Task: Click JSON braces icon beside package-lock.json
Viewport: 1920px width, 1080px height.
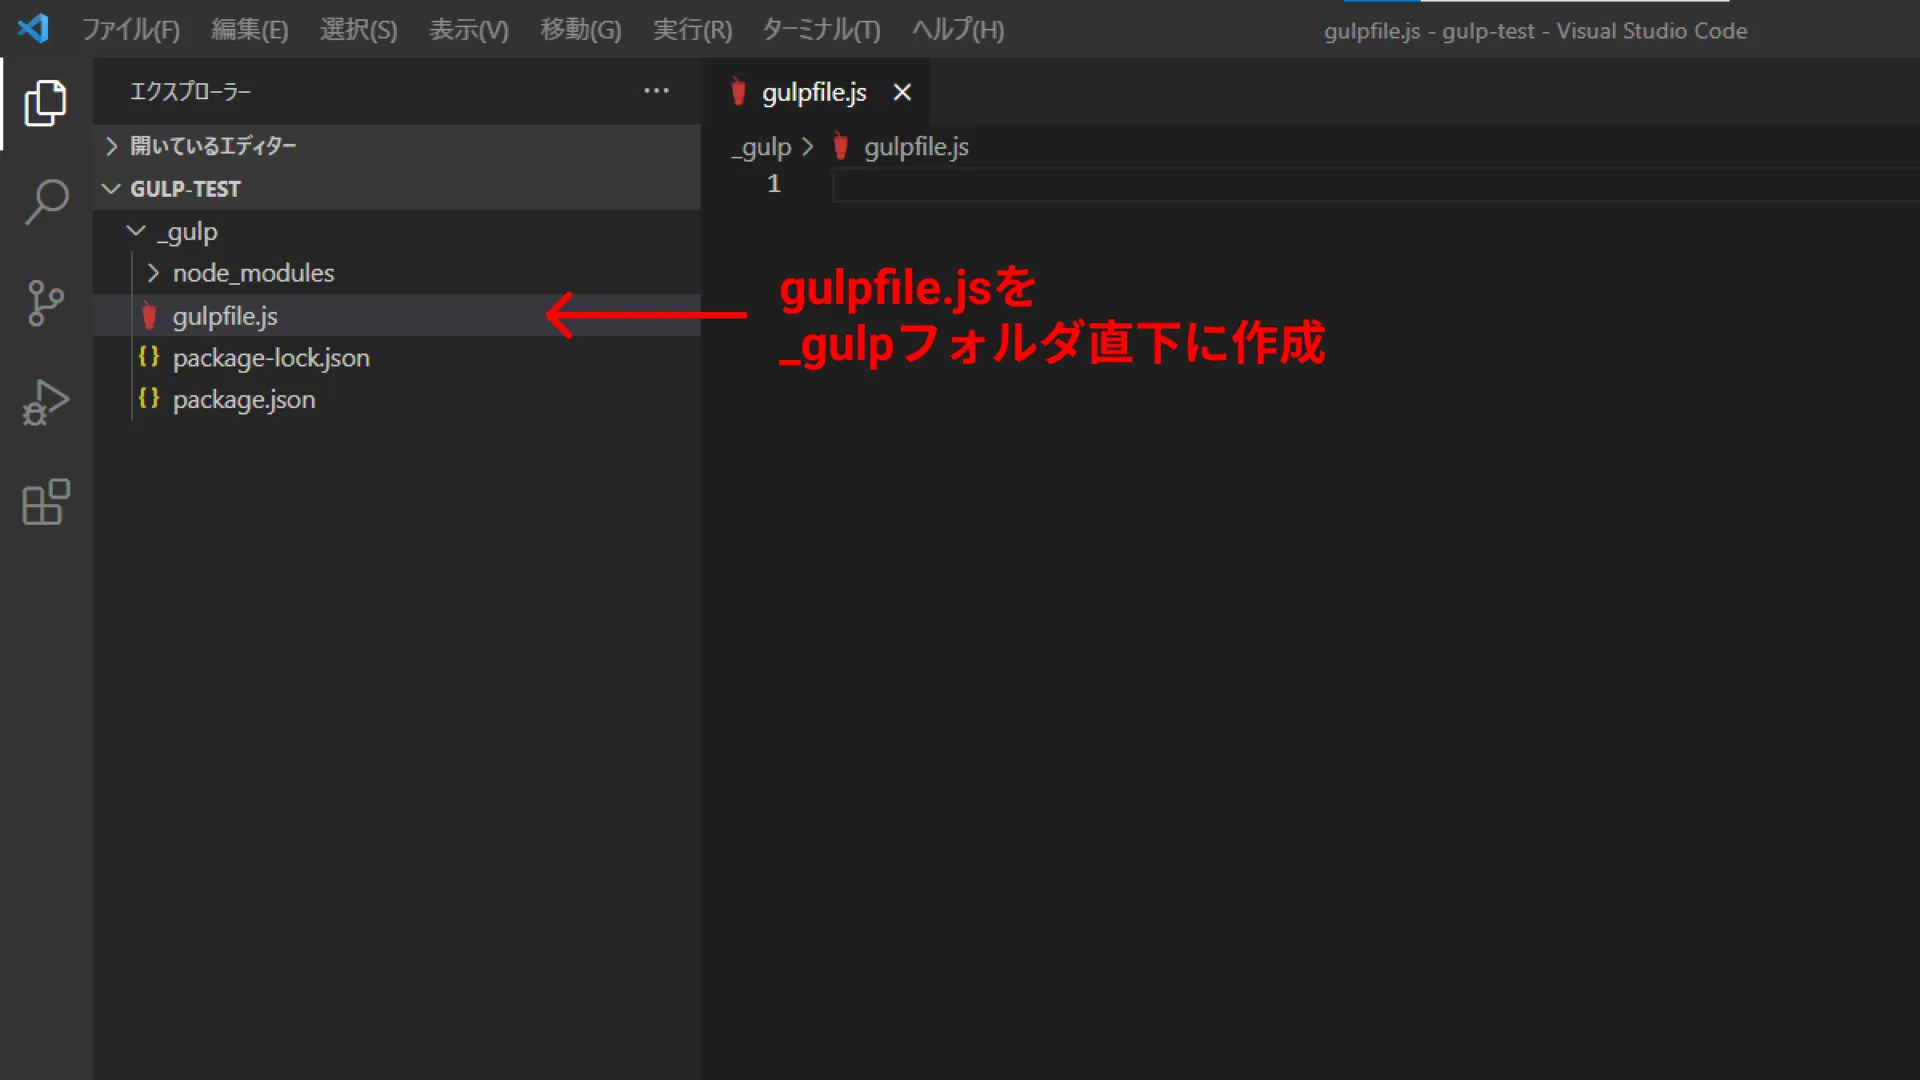Action: (149, 357)
